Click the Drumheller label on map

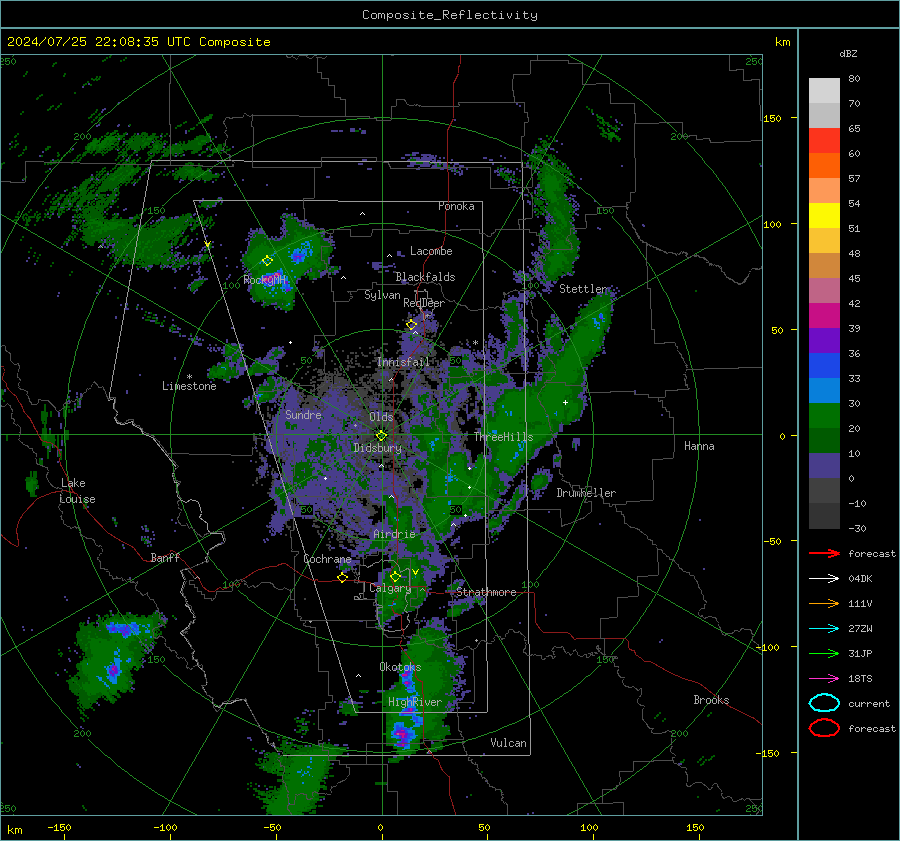(586, 493)
